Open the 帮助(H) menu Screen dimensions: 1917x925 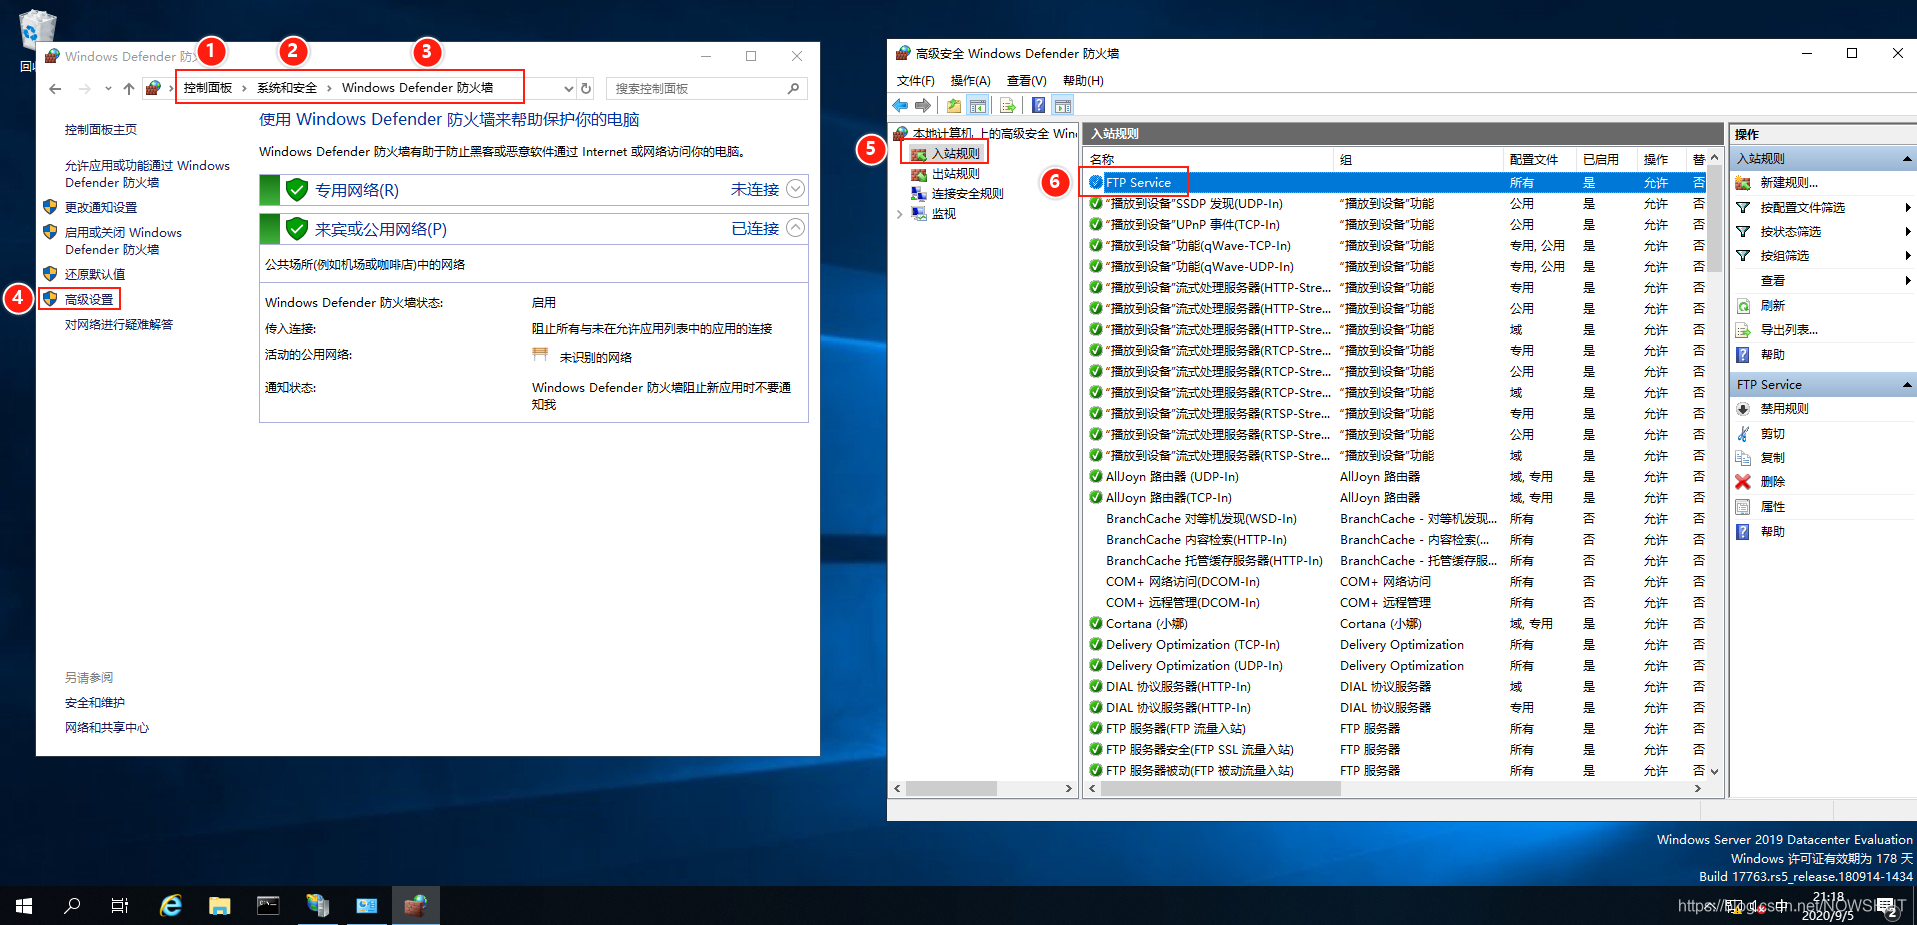1083,80
